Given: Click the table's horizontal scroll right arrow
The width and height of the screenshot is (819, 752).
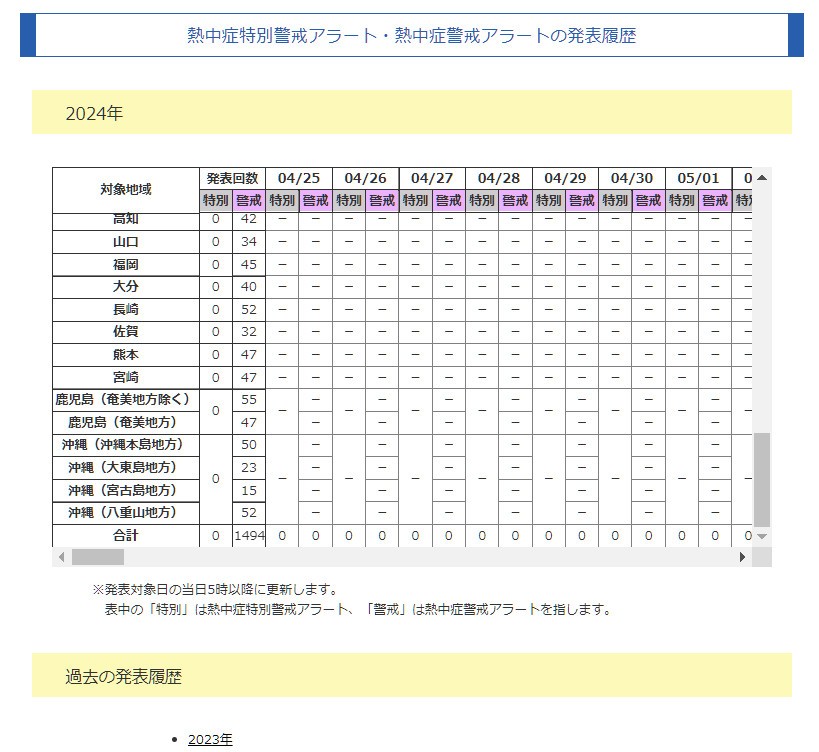Looking at the screenshot, I should (742, 557).
